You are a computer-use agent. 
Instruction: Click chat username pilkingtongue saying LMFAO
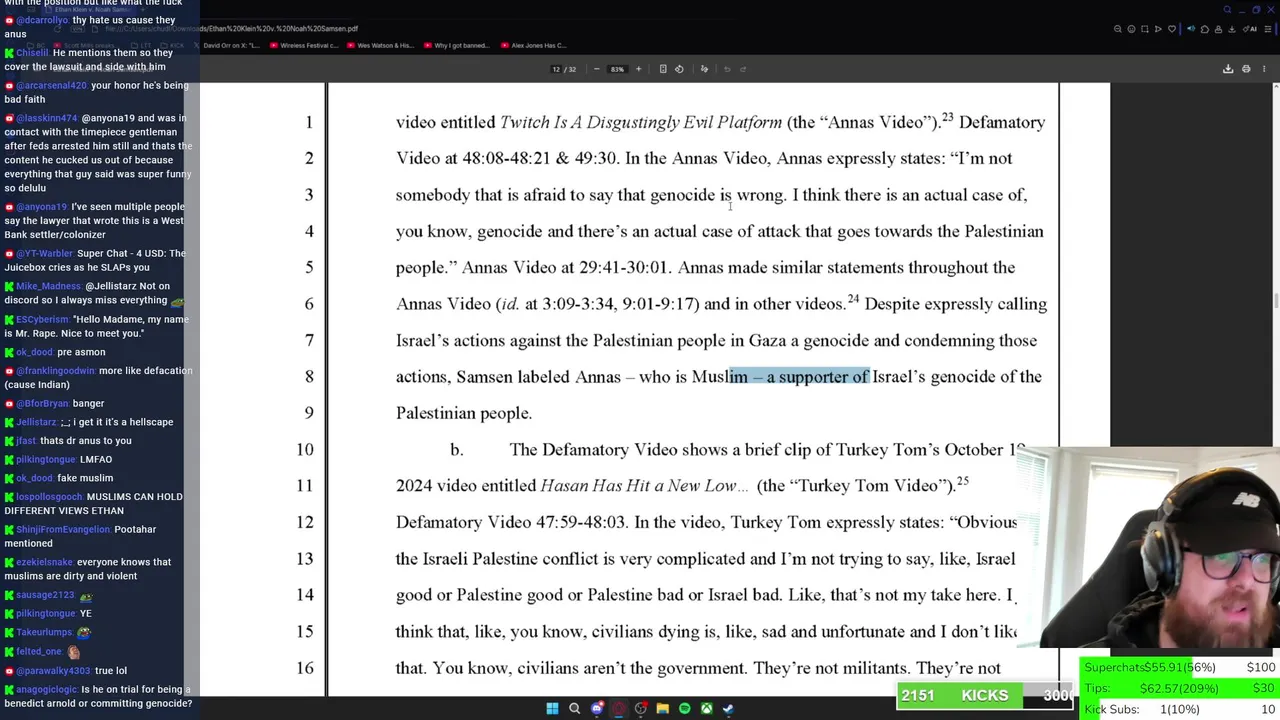tap(45, 459)
